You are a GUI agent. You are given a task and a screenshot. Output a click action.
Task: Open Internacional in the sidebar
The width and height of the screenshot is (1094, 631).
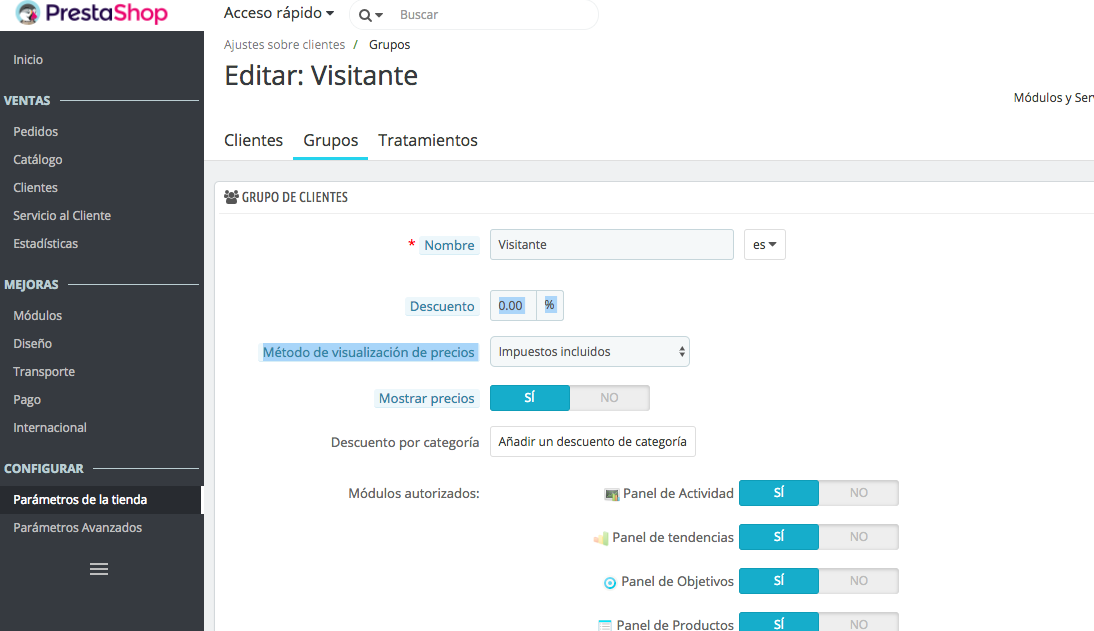50,428
